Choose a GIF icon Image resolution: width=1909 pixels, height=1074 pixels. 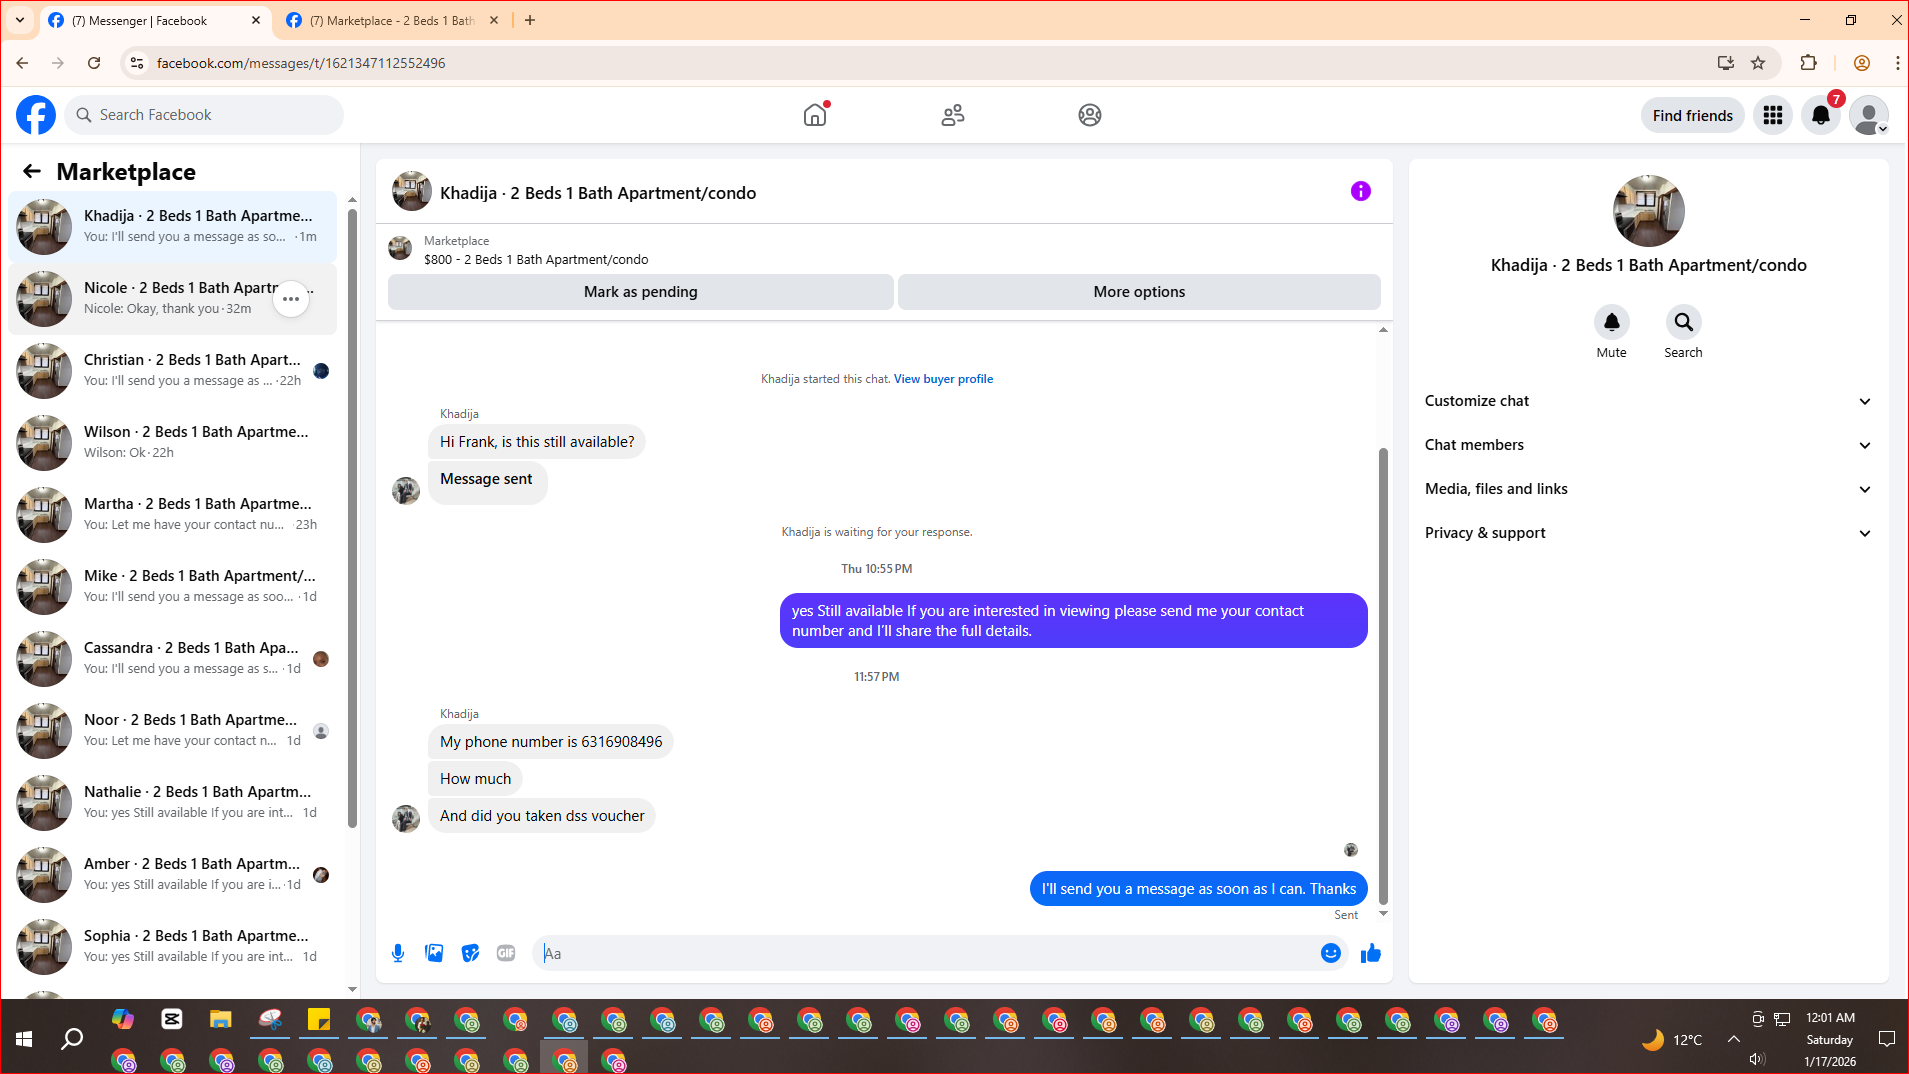tap(506, 953)
